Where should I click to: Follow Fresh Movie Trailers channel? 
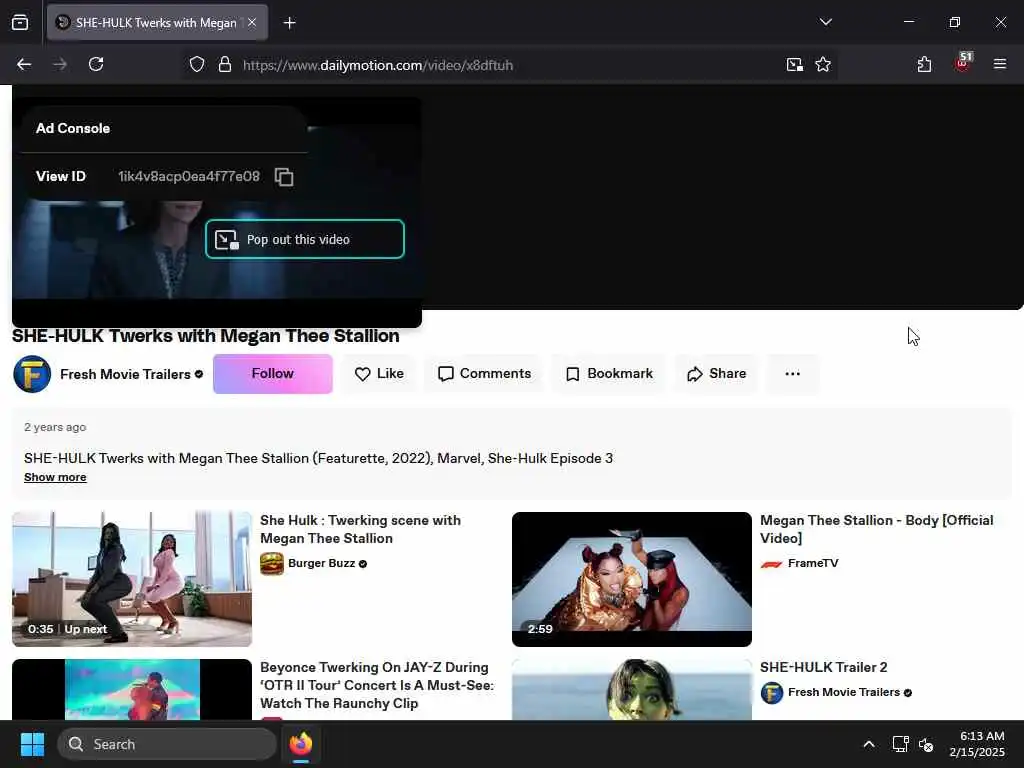point(272,374)
